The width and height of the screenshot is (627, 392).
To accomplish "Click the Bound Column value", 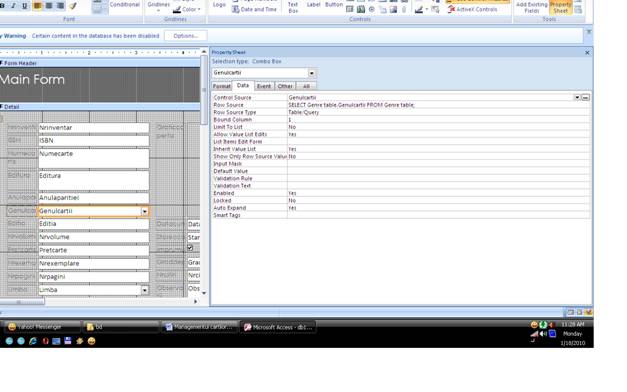I will point(439,120).
